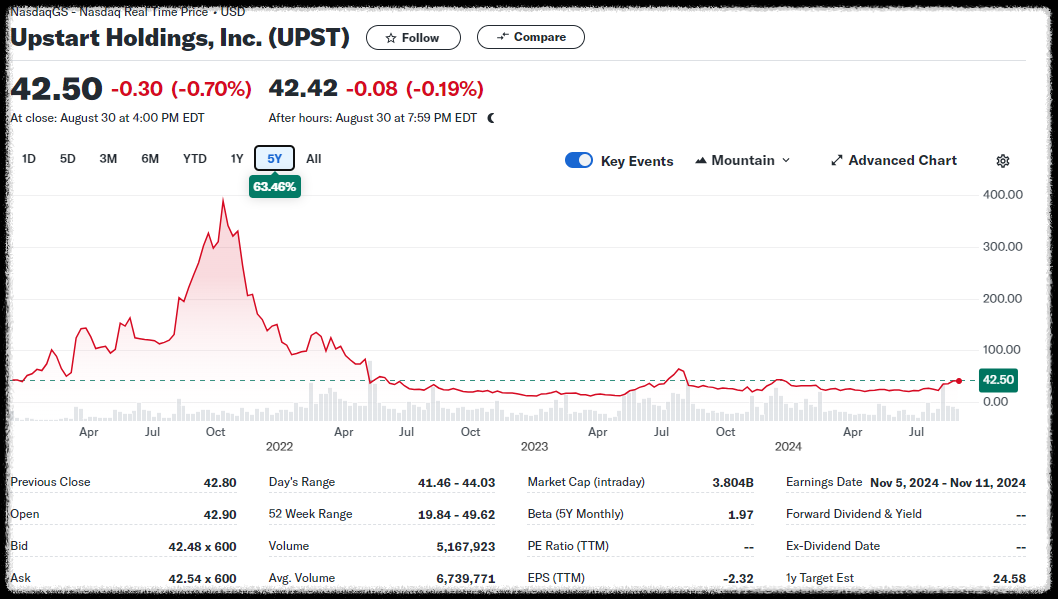
Task: Click the Market Cap value 3.804B
Action: 733,482
